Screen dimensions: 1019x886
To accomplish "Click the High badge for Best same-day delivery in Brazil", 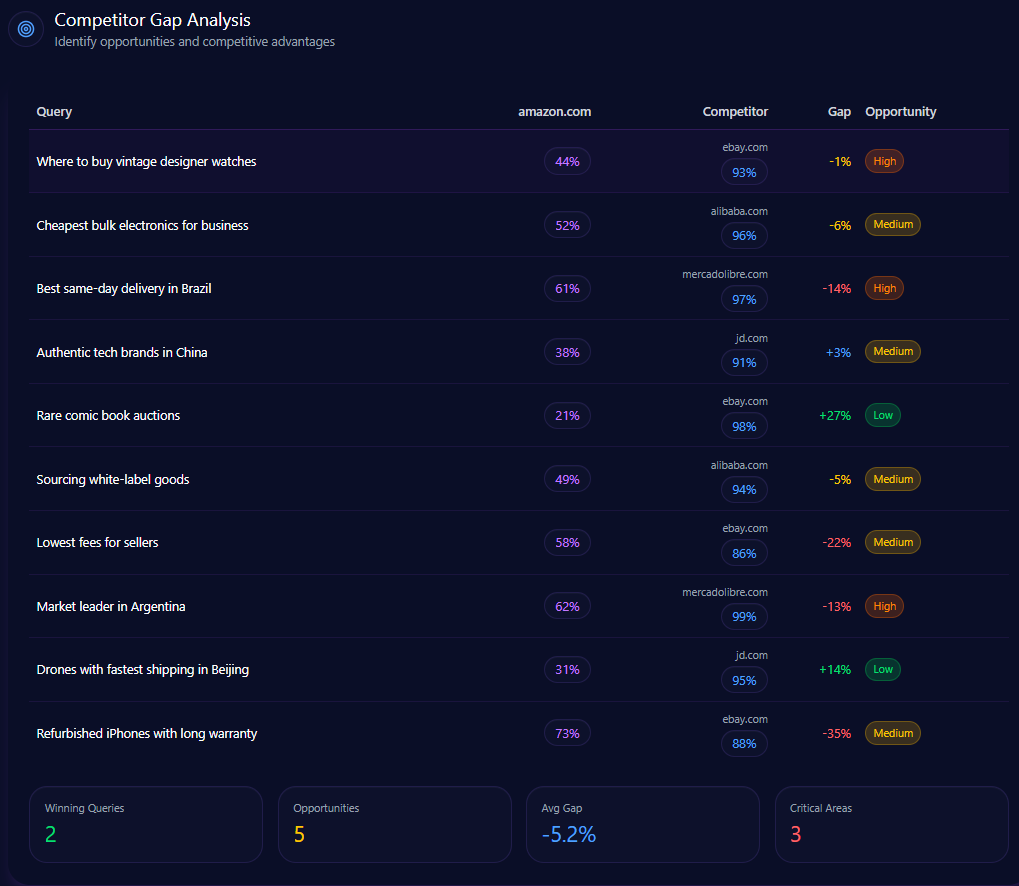I will tap(884, 288).
